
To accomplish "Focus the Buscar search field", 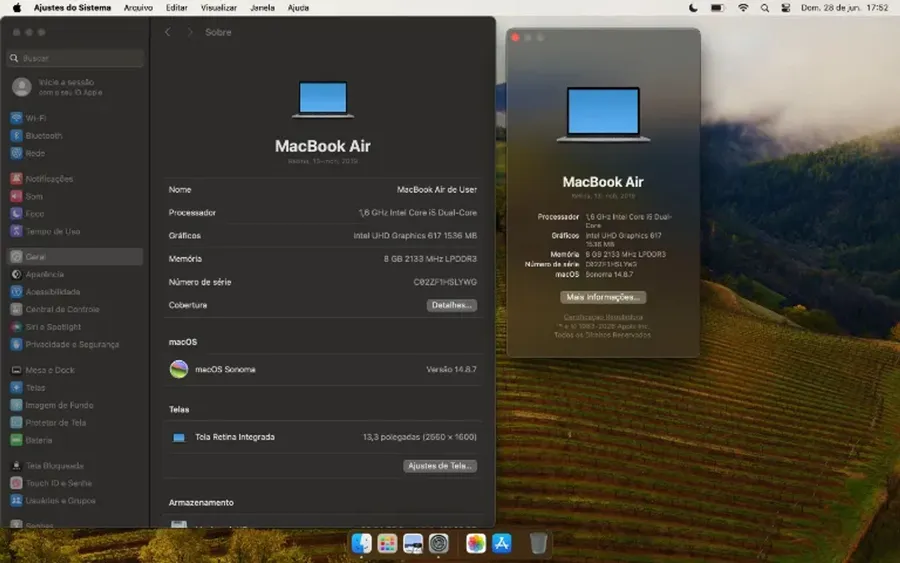I will pos(75,58).
